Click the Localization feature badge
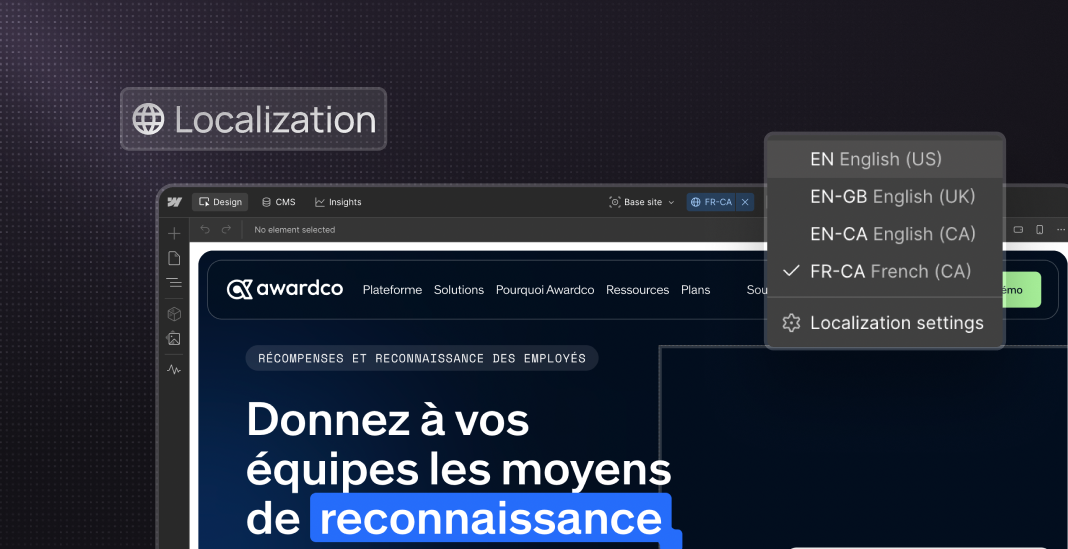Screen dimensions: 1068x549 tap(253, 119)
